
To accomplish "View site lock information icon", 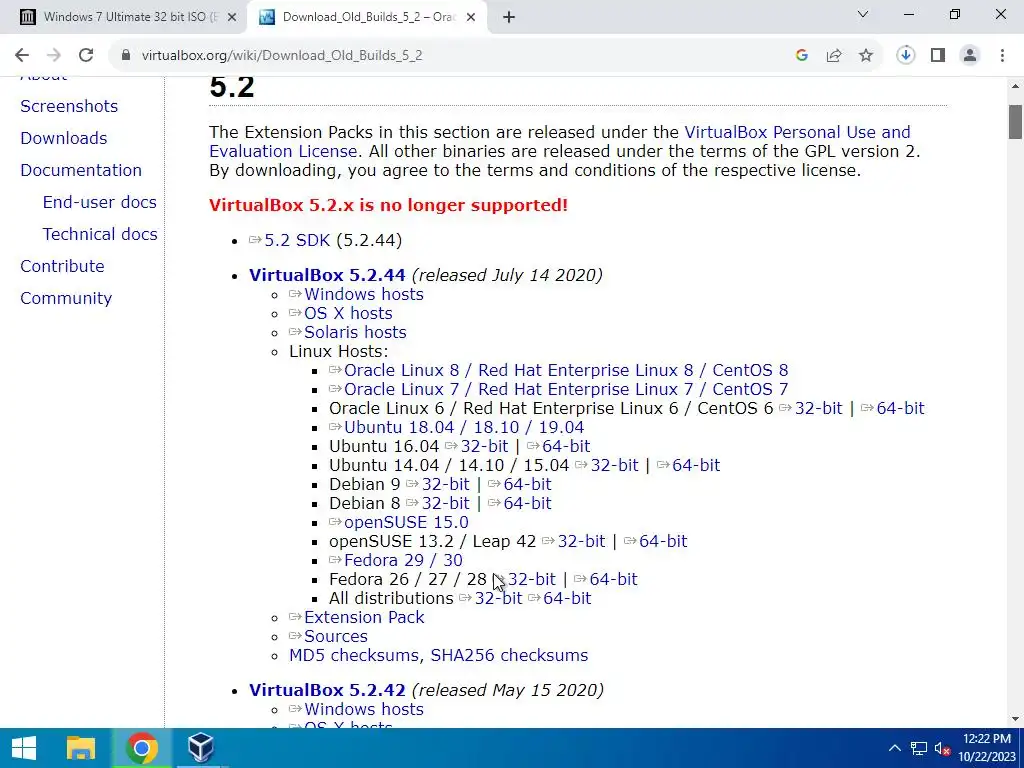I will click(126, 56).
